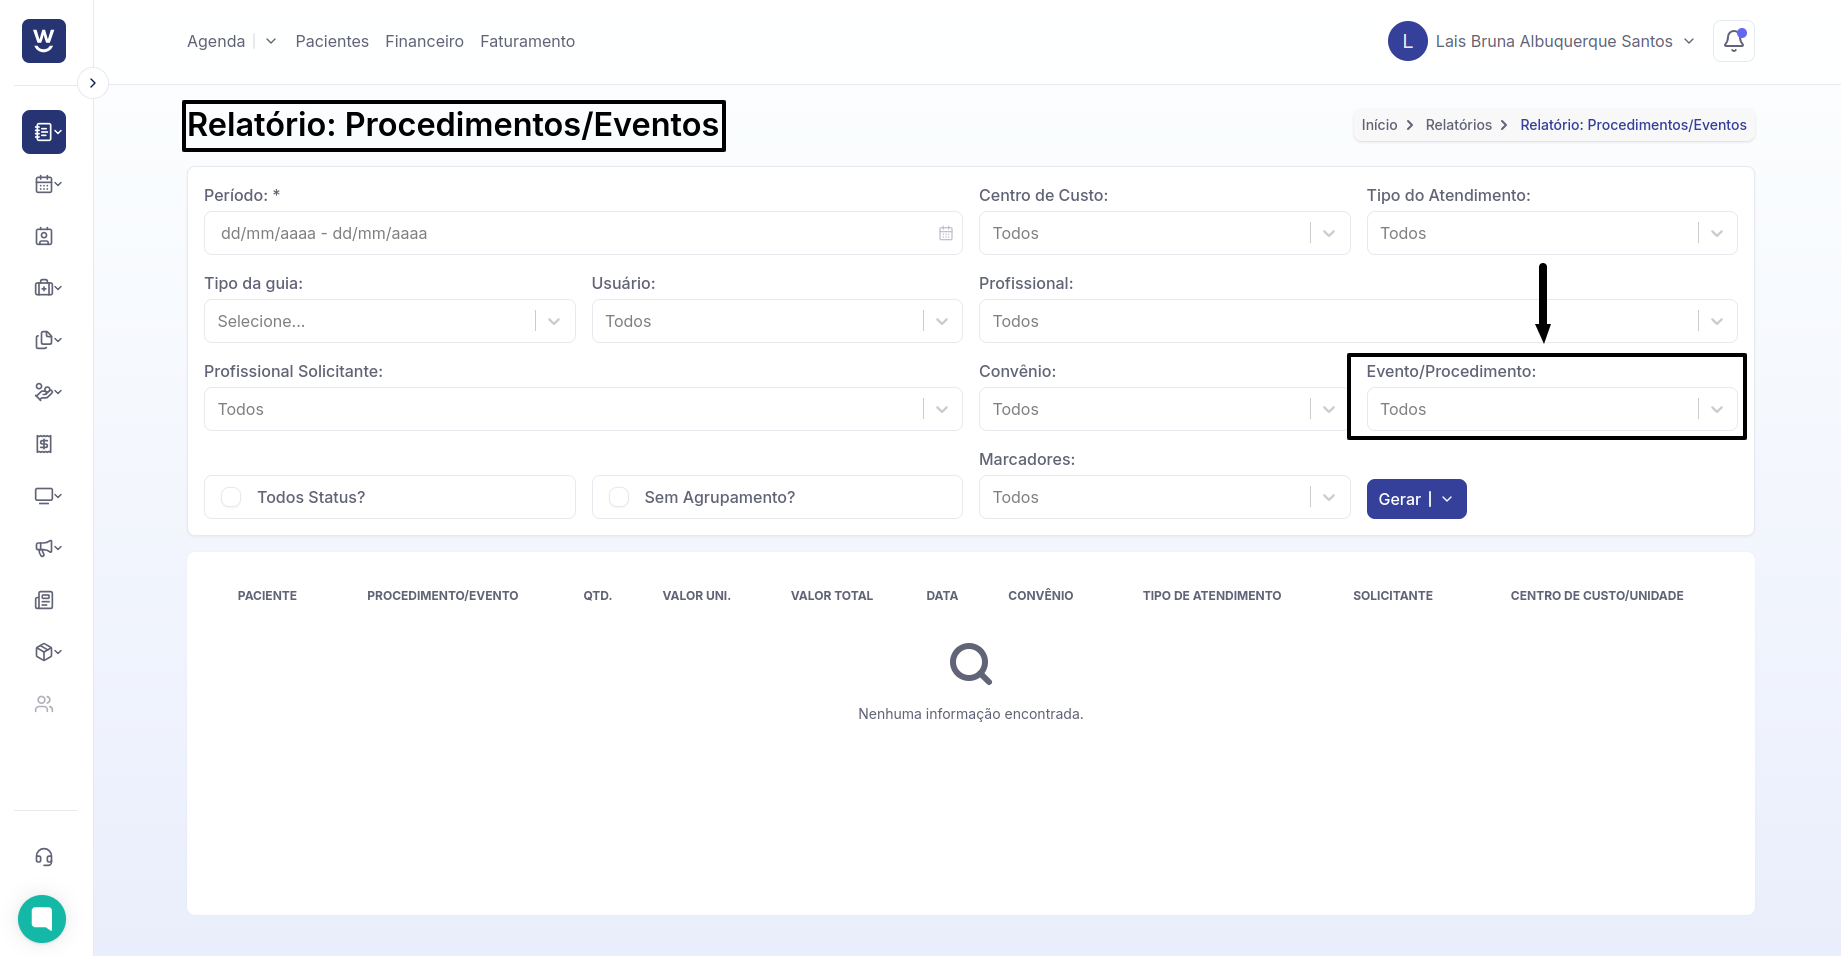Open the Profissional Solicitante dropdown
Viewport: 1841px width, 956px height.
[x=583, y=409]
